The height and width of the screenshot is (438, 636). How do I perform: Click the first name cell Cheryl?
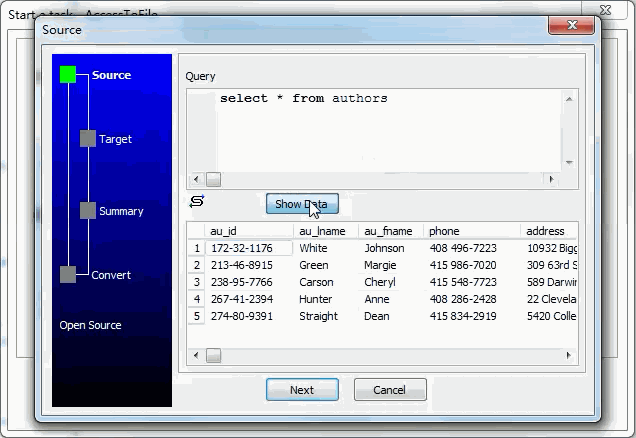[x=391, y=282]
